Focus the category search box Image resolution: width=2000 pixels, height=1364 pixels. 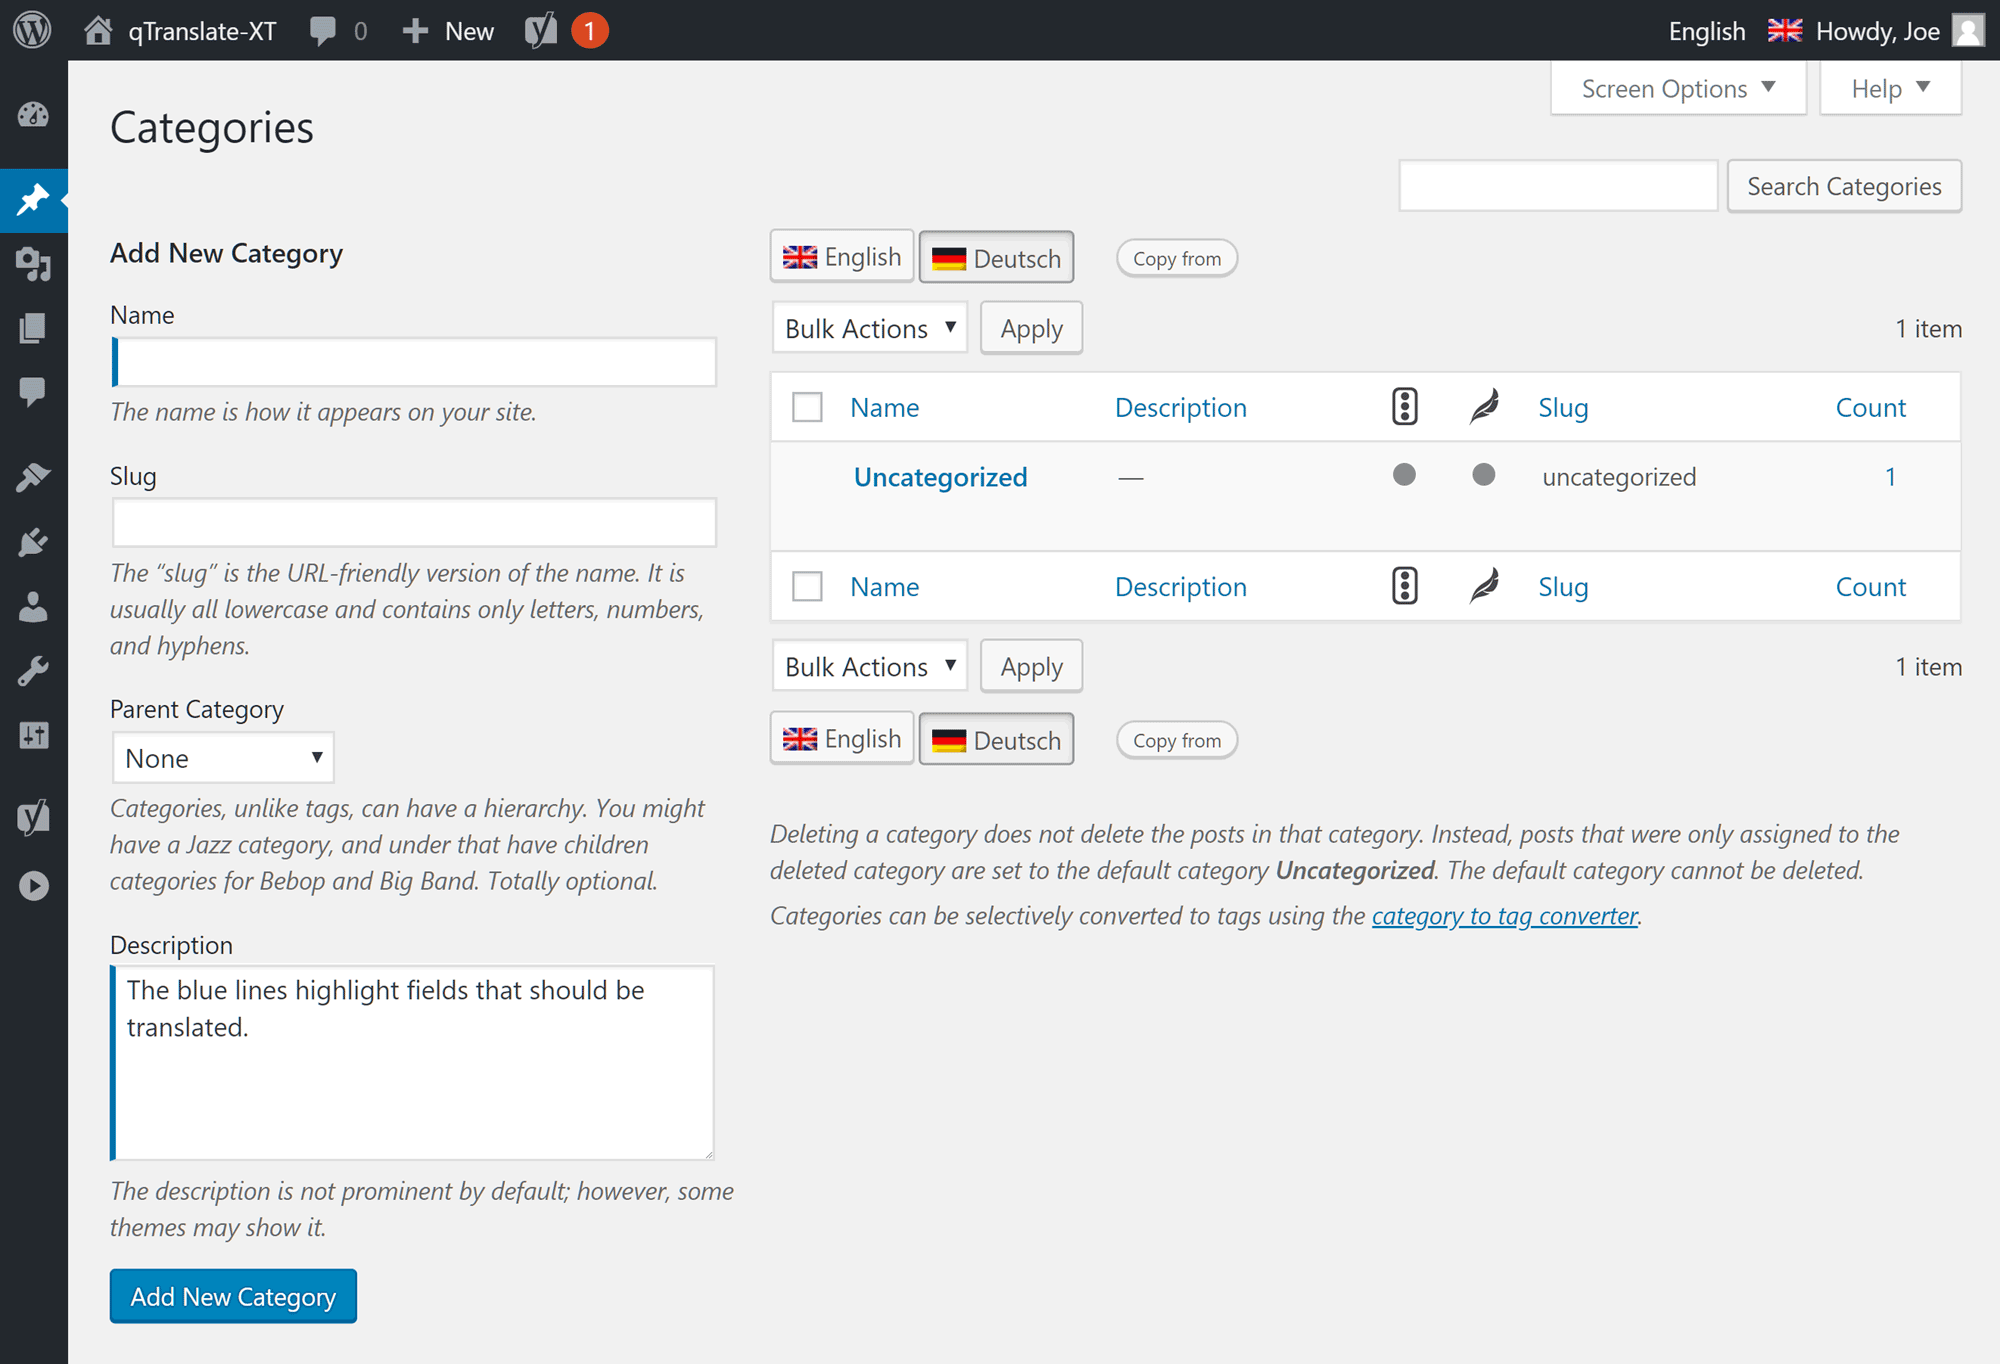[x=1558, y=186]
